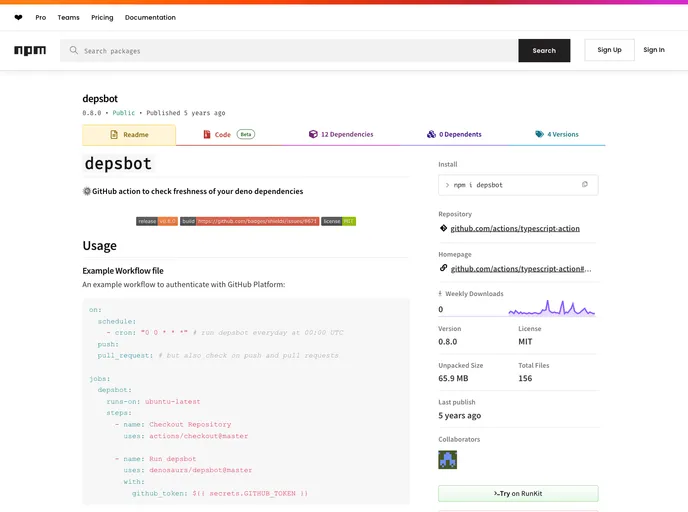Click the search magnifier icon

[x=74, y=50]
